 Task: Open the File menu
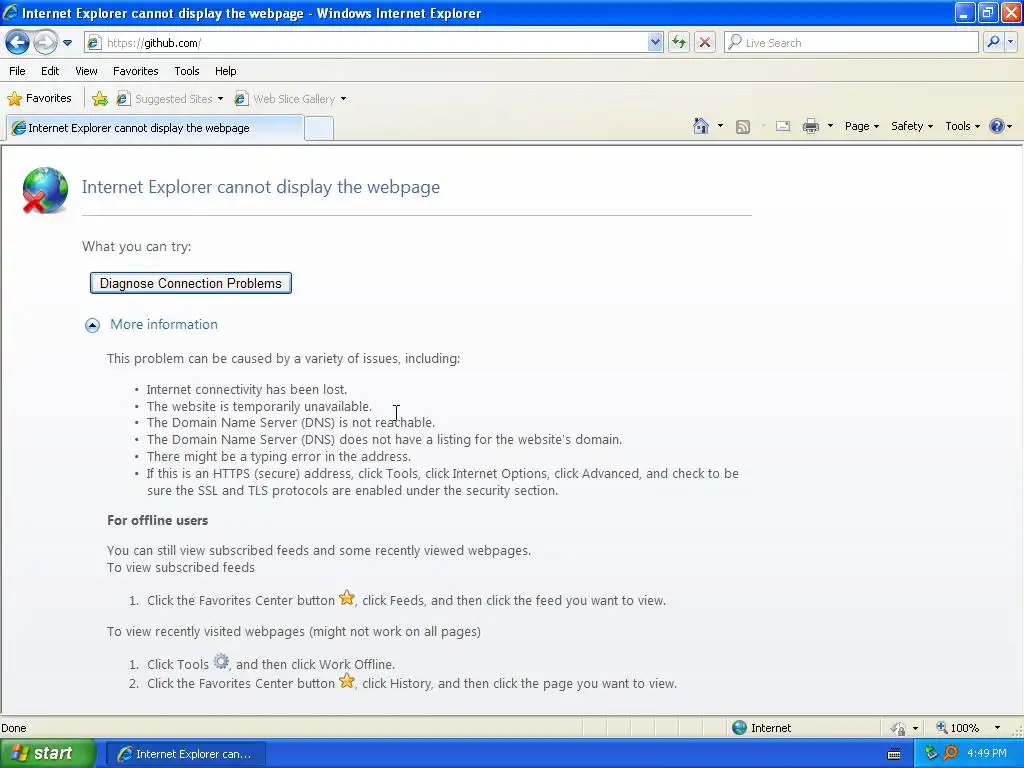pyautogui.click(x=18, y=71)
